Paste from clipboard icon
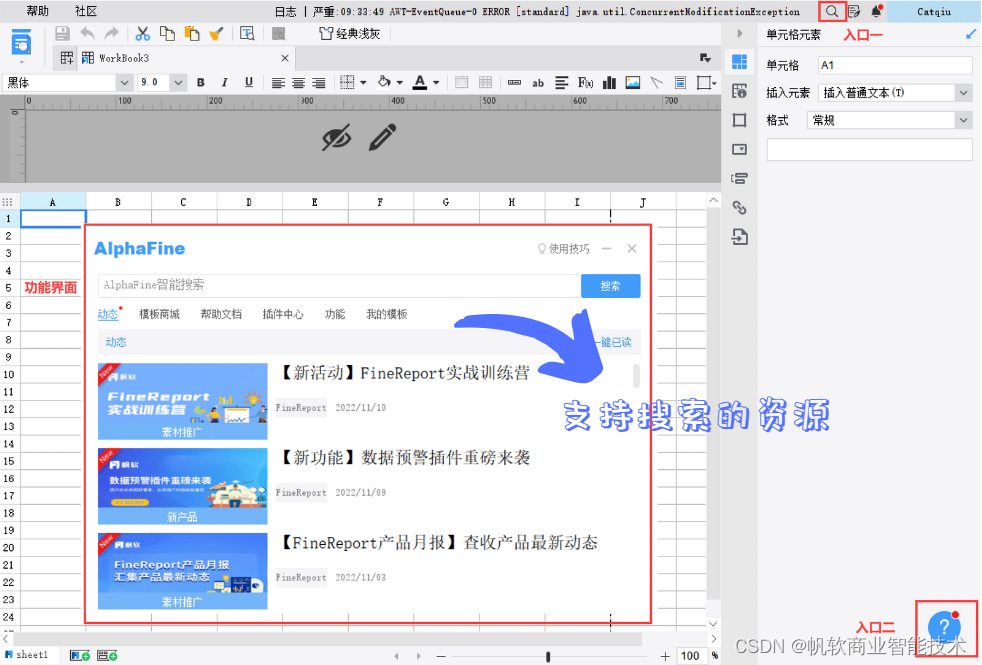 point(192,34)
